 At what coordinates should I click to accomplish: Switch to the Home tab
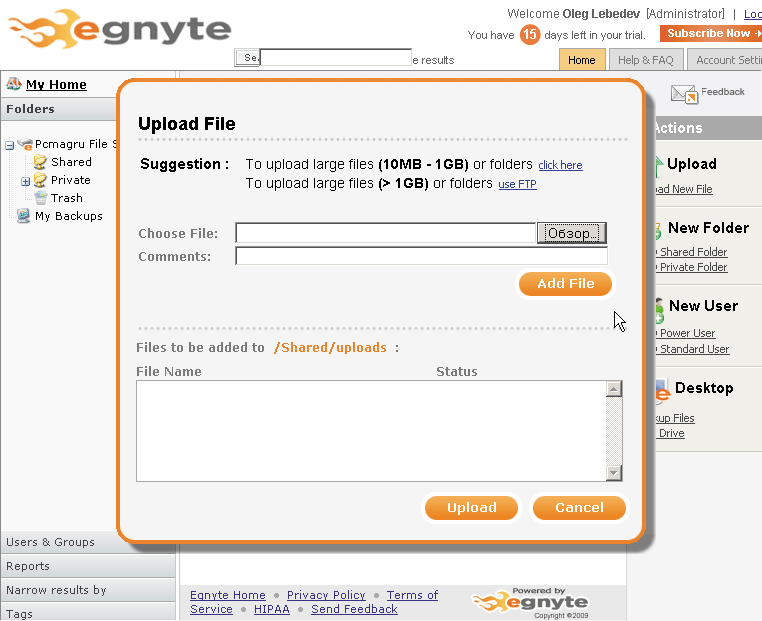(582, 60)
